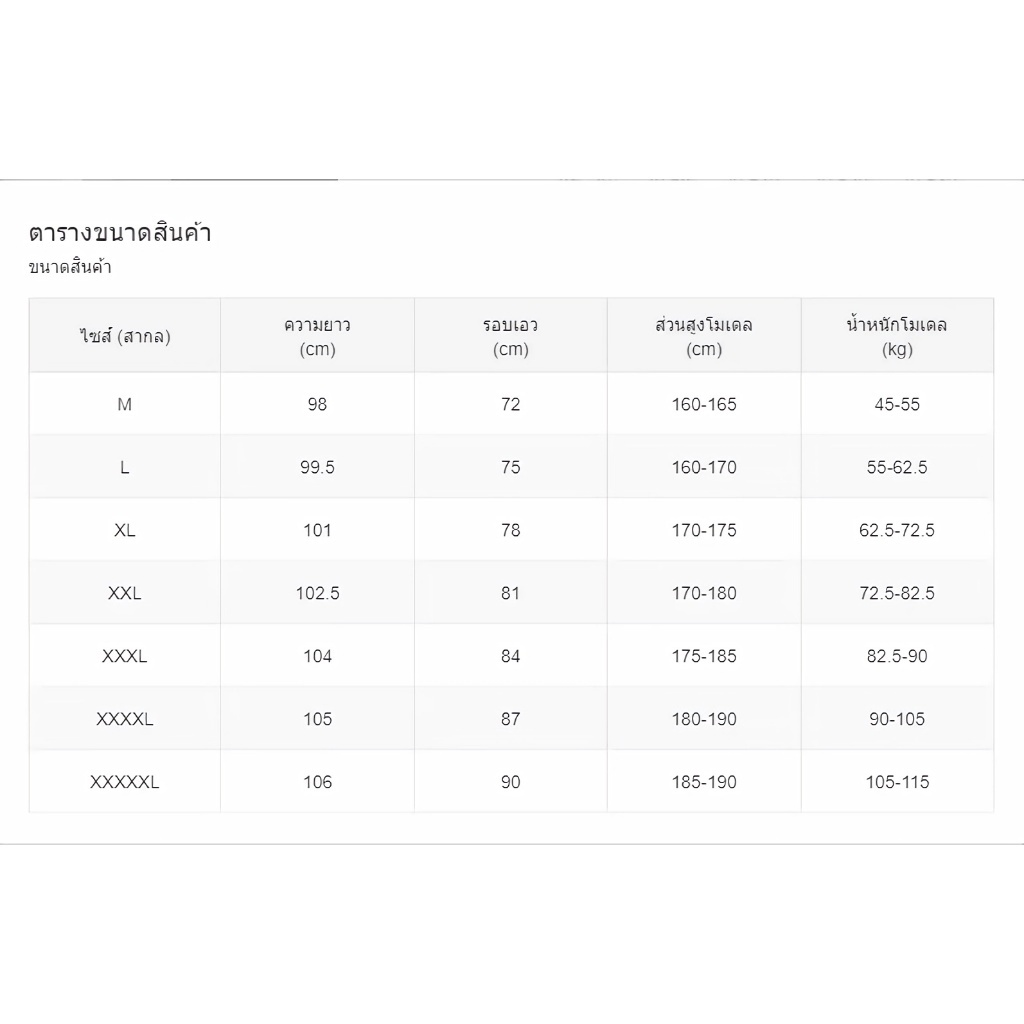
Task: Select the waist value 78
Action: click(x=511, y=530)
